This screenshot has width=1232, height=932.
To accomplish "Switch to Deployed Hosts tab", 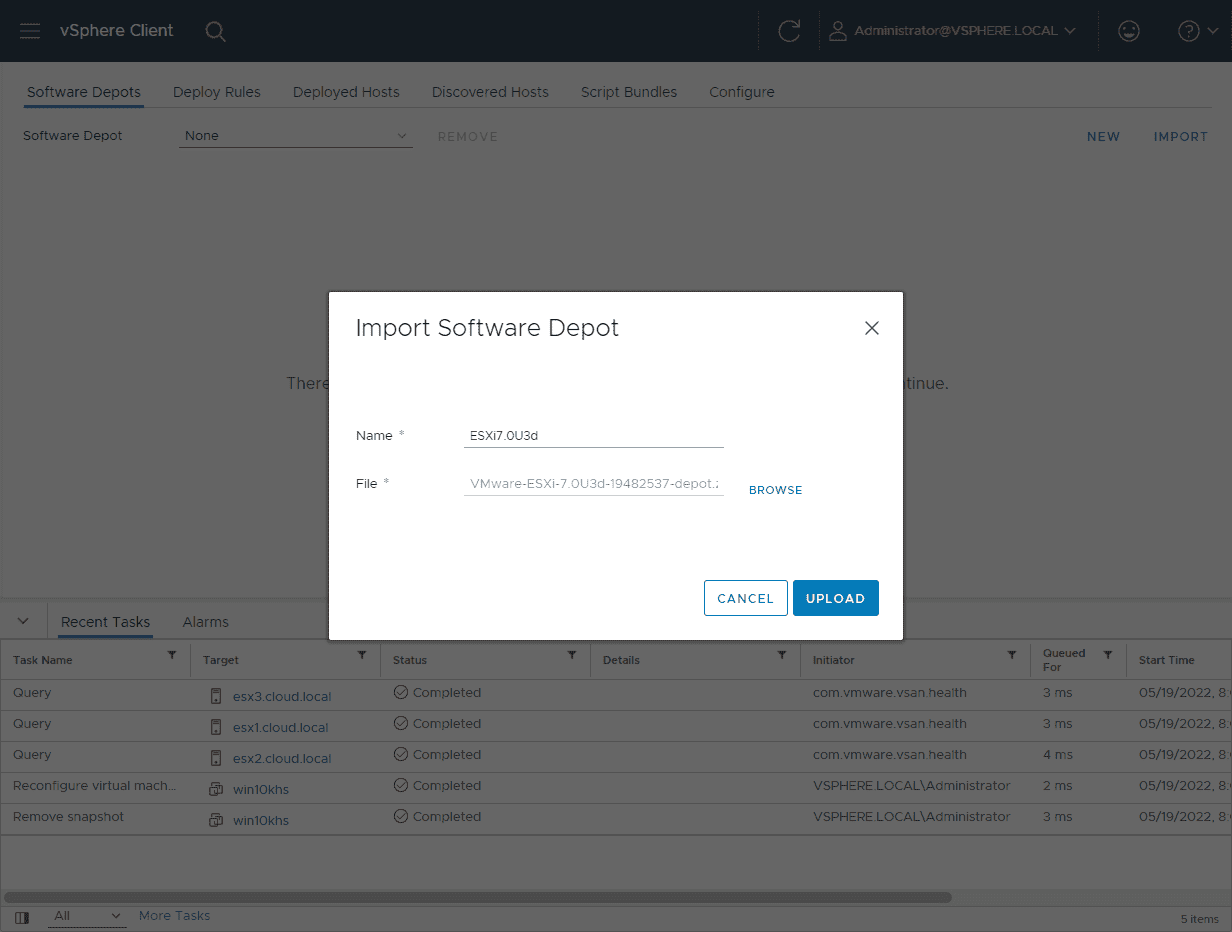I will tap(346, 92).
